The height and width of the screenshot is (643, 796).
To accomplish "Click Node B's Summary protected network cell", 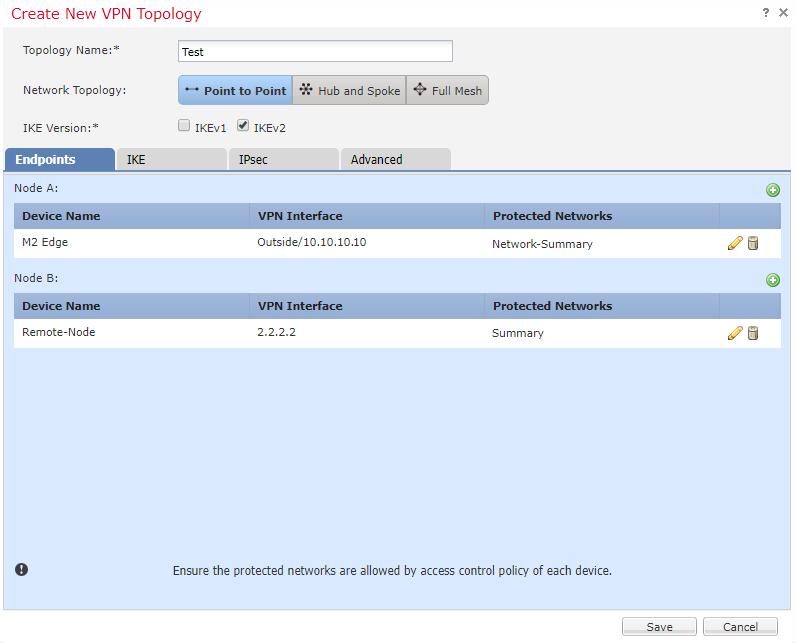I will [602, 333].
